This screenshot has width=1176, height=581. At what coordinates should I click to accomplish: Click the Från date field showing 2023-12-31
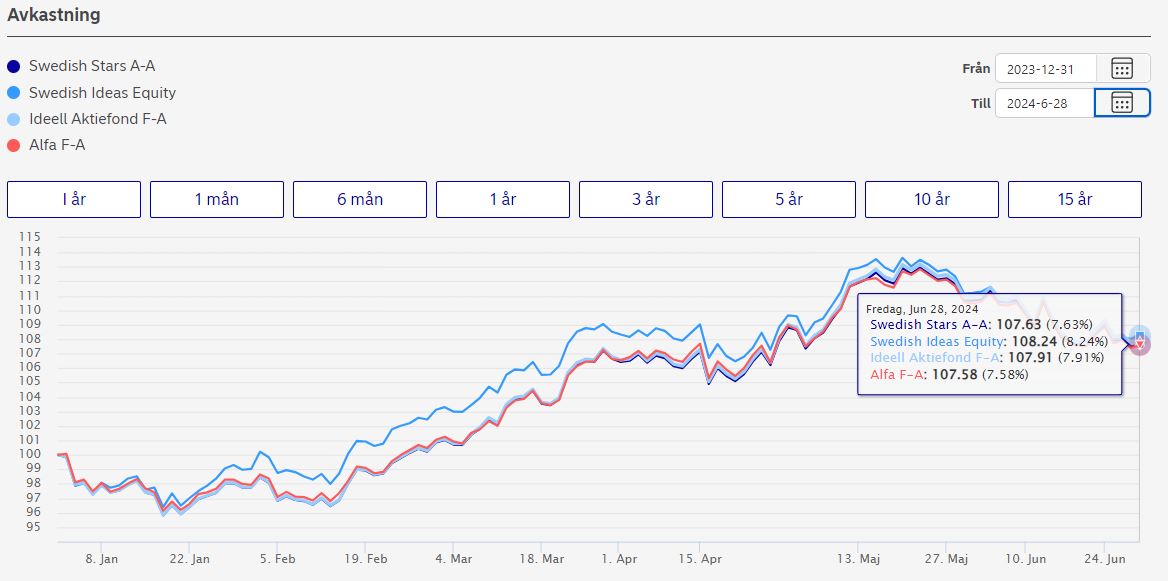pos(1045,68)
